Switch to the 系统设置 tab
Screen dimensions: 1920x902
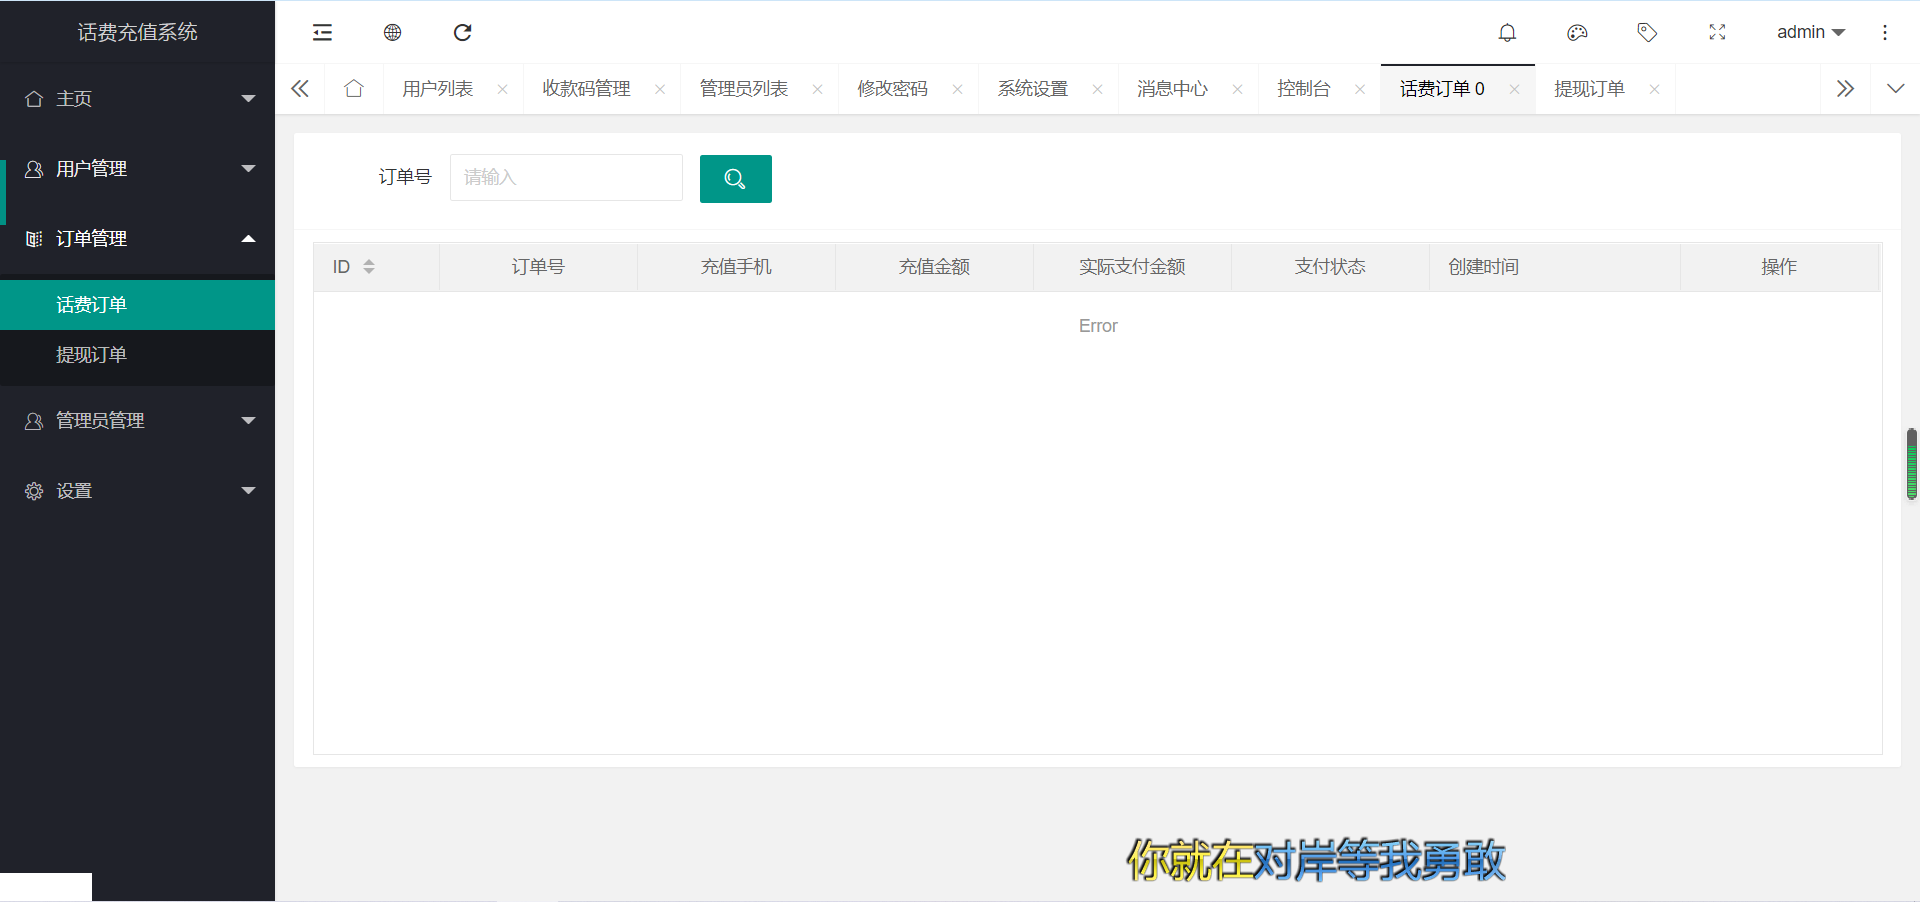tap(1032, 89)
